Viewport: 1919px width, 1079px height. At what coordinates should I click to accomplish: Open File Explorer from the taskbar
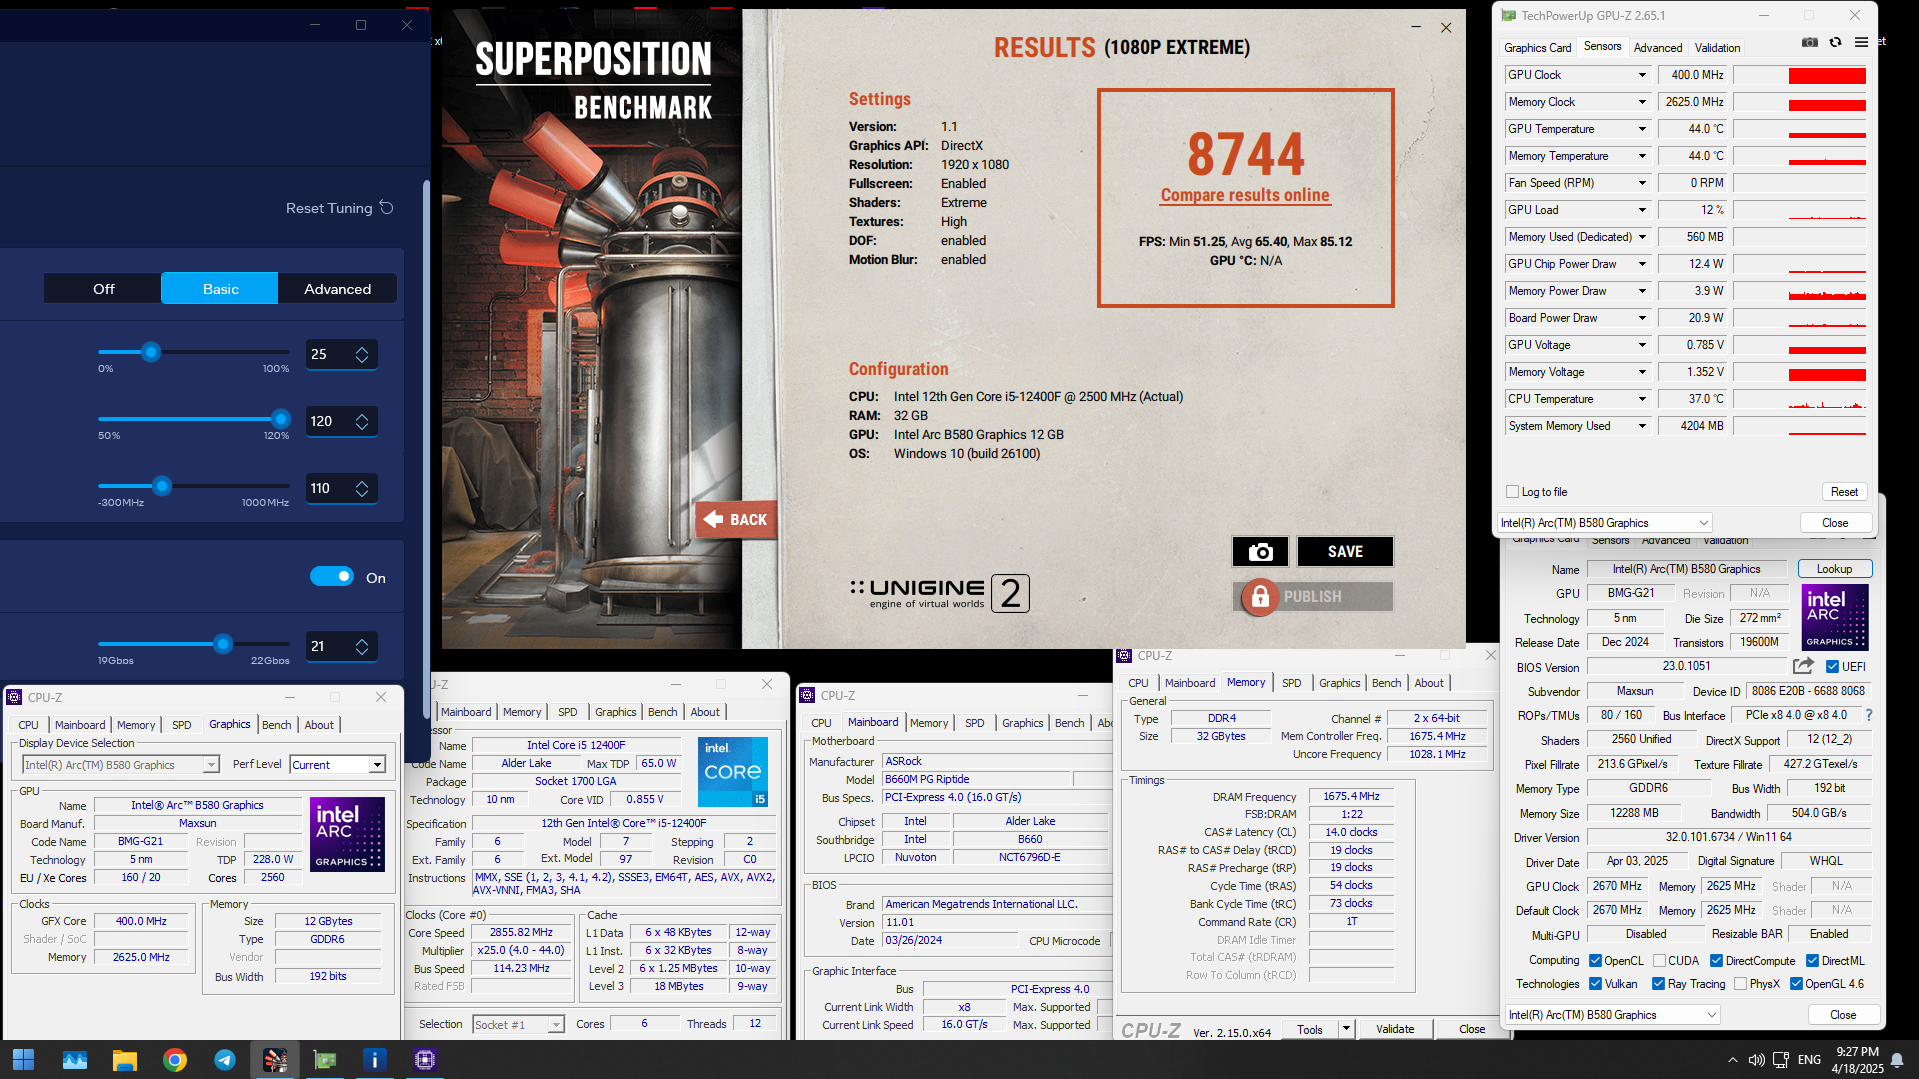pos(125,1060)
